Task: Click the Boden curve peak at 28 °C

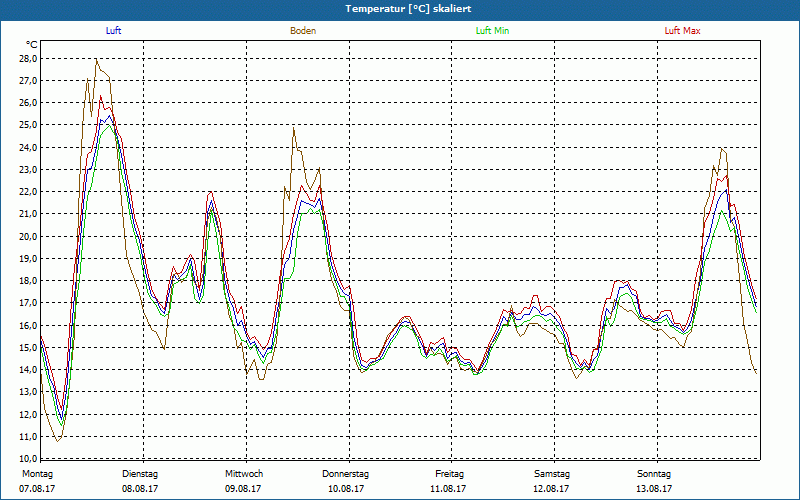Action: click(96, 59)
